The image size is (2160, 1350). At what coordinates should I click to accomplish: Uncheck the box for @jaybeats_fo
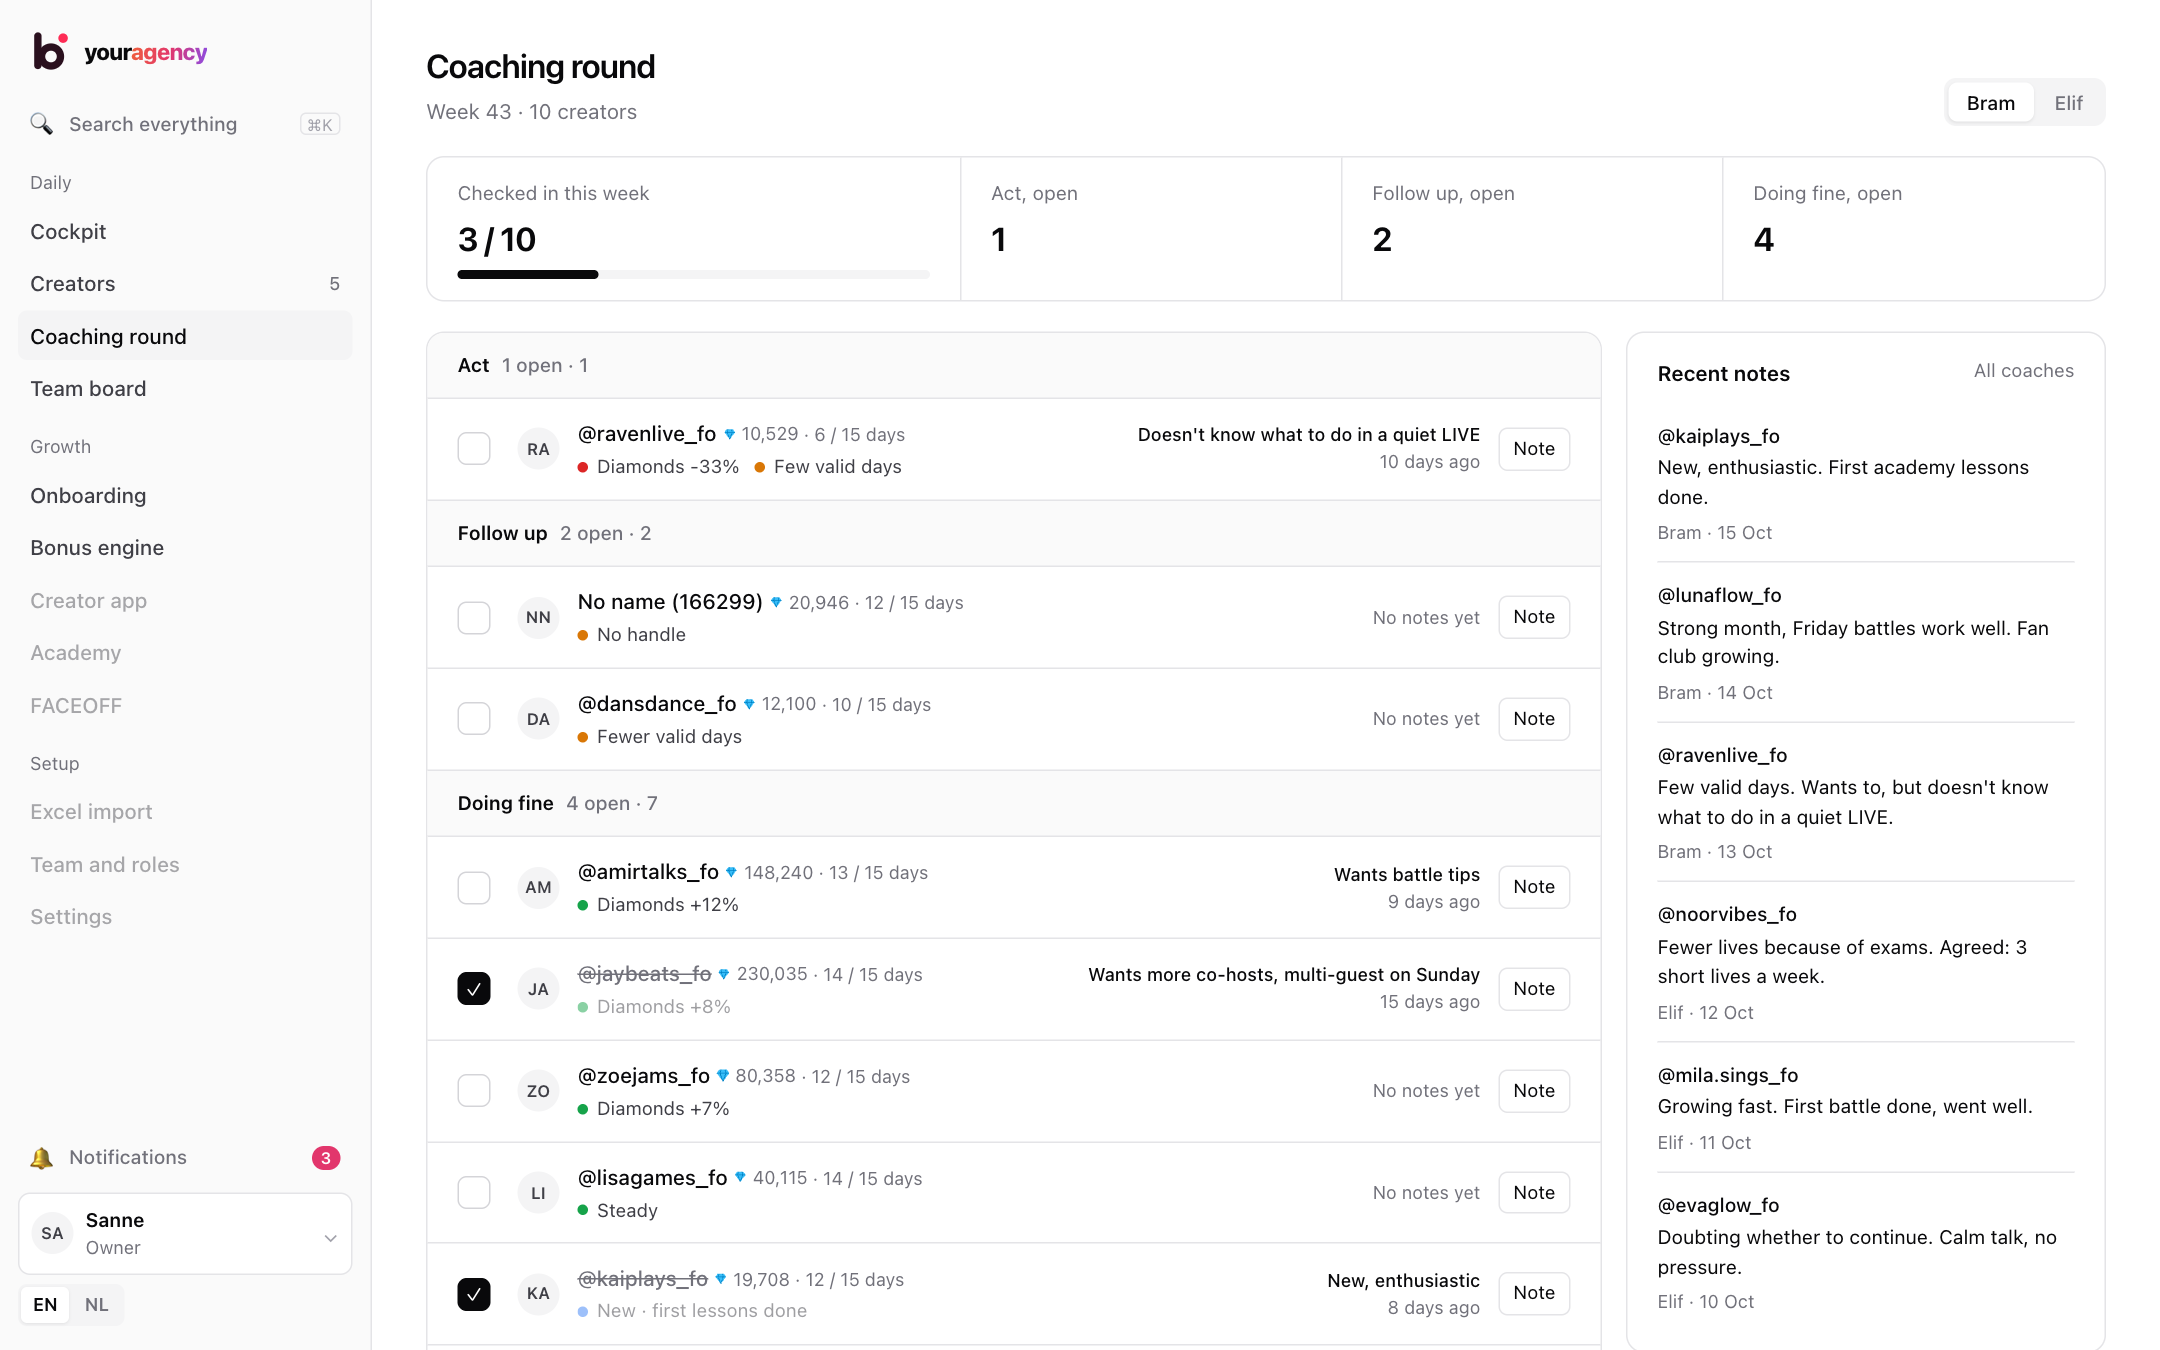click(474, 988)
